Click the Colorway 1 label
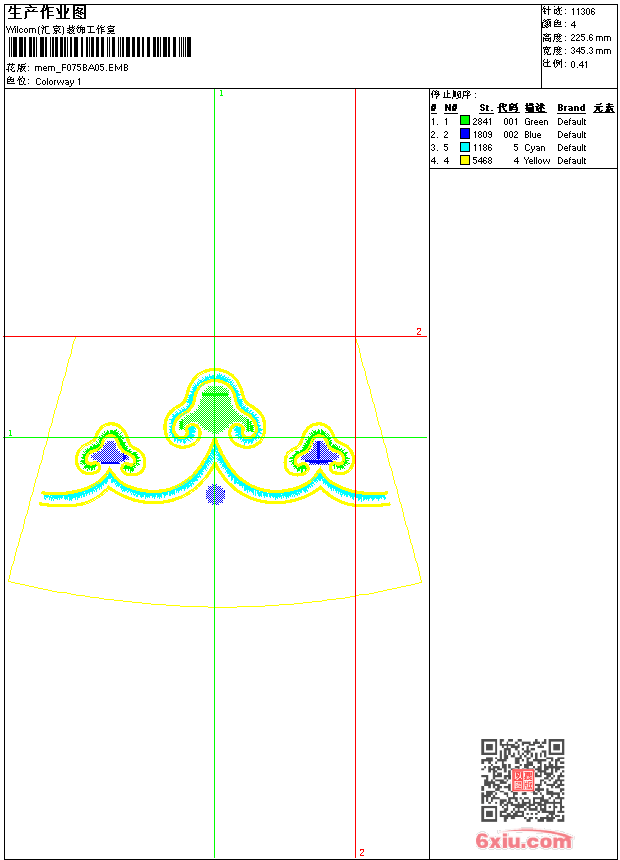The image size is (620, 860). pyautogui.click(x=58, y=82)
